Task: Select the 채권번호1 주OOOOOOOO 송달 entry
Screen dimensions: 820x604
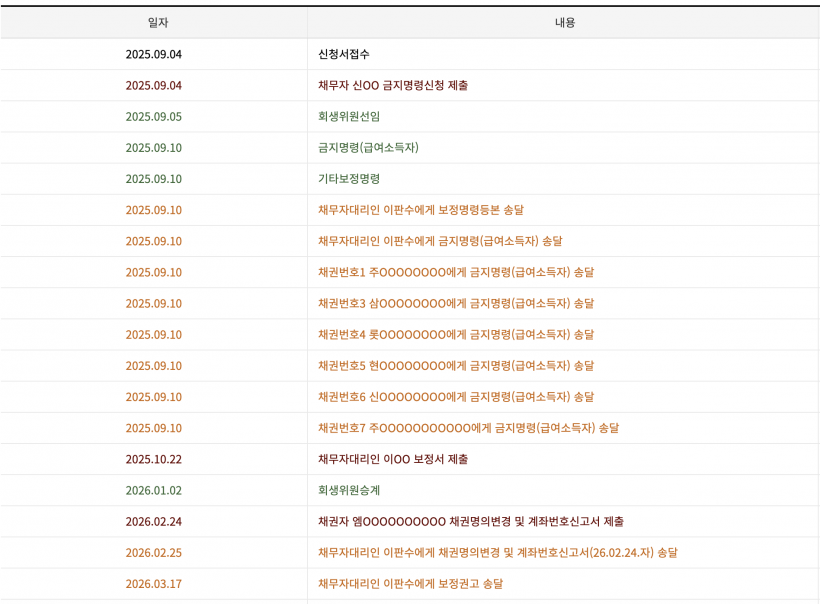Action: point(456,272)
